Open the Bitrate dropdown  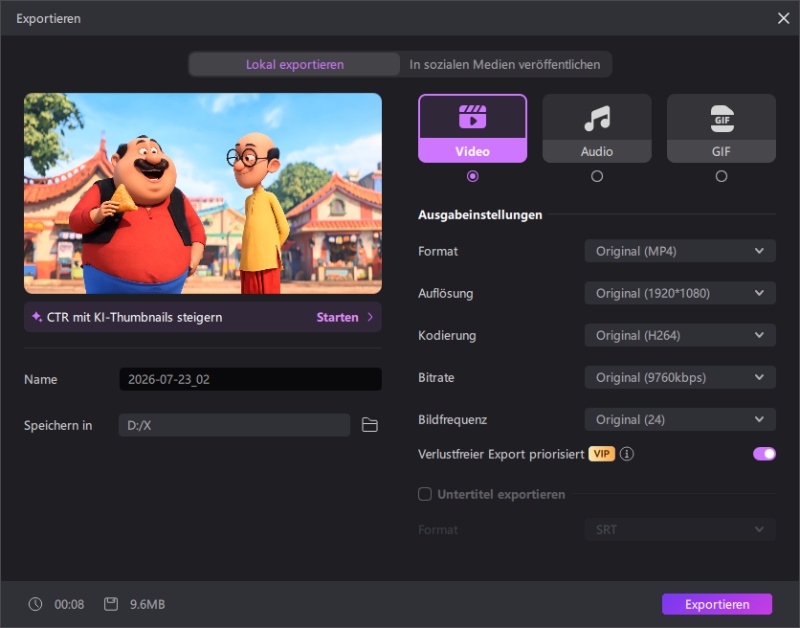pyautogui.click(x=680, y=378)
